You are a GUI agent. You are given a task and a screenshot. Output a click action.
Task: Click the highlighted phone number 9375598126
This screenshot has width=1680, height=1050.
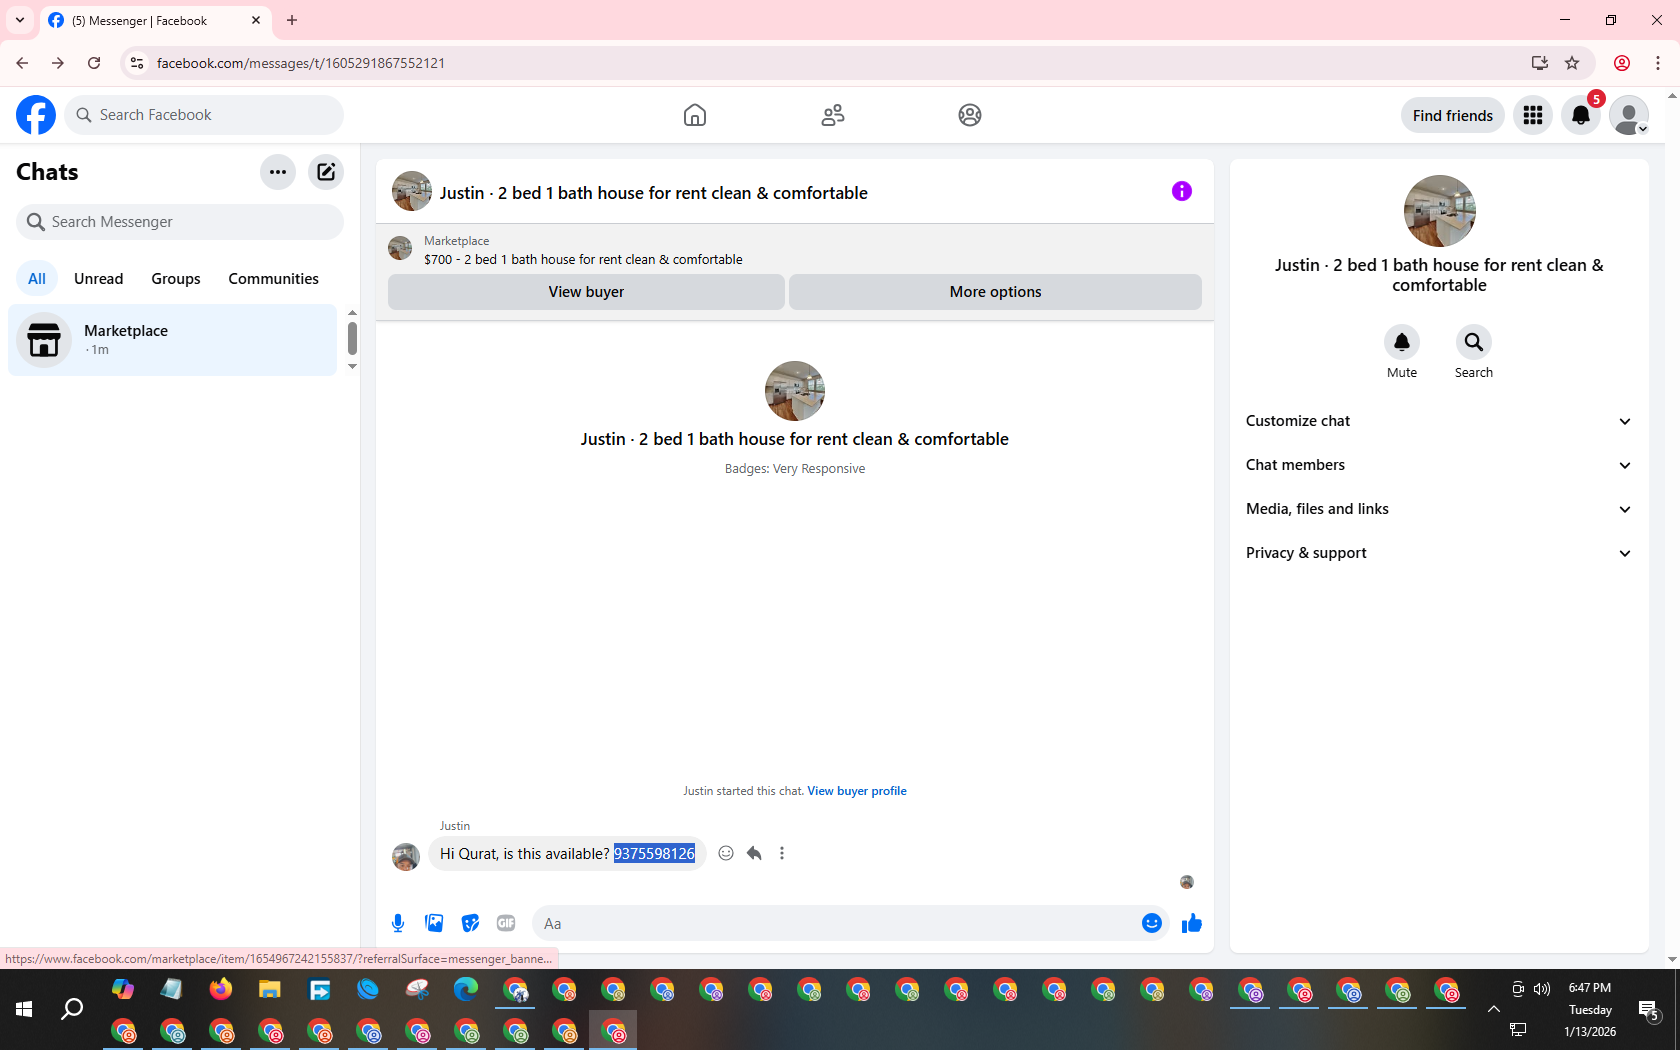coord(654,853)
